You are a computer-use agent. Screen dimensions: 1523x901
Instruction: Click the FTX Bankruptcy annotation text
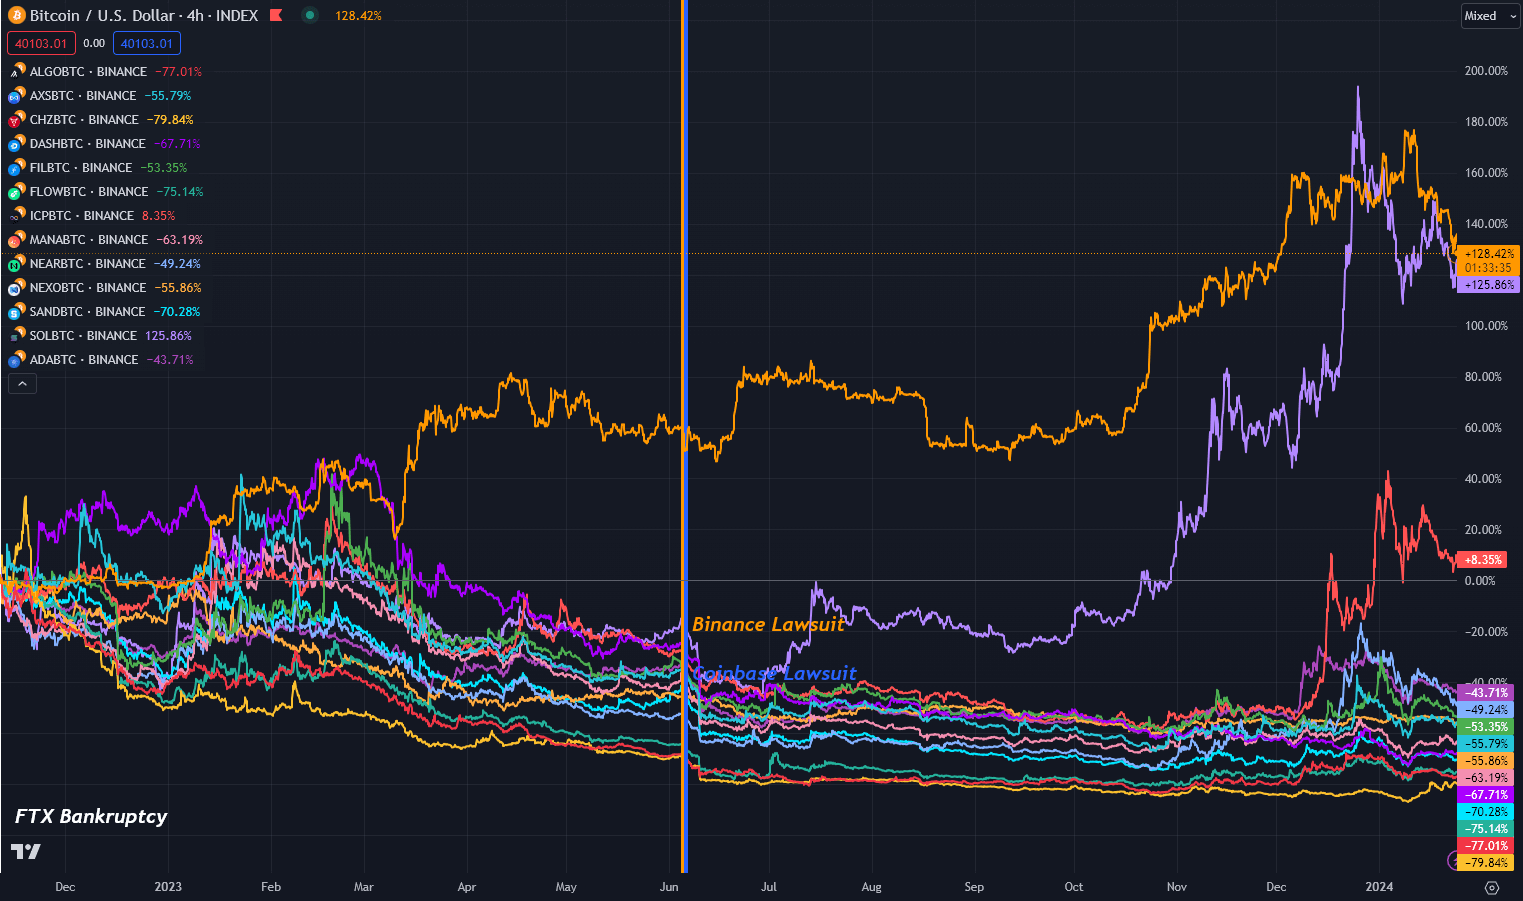click(x=91, y=816)
